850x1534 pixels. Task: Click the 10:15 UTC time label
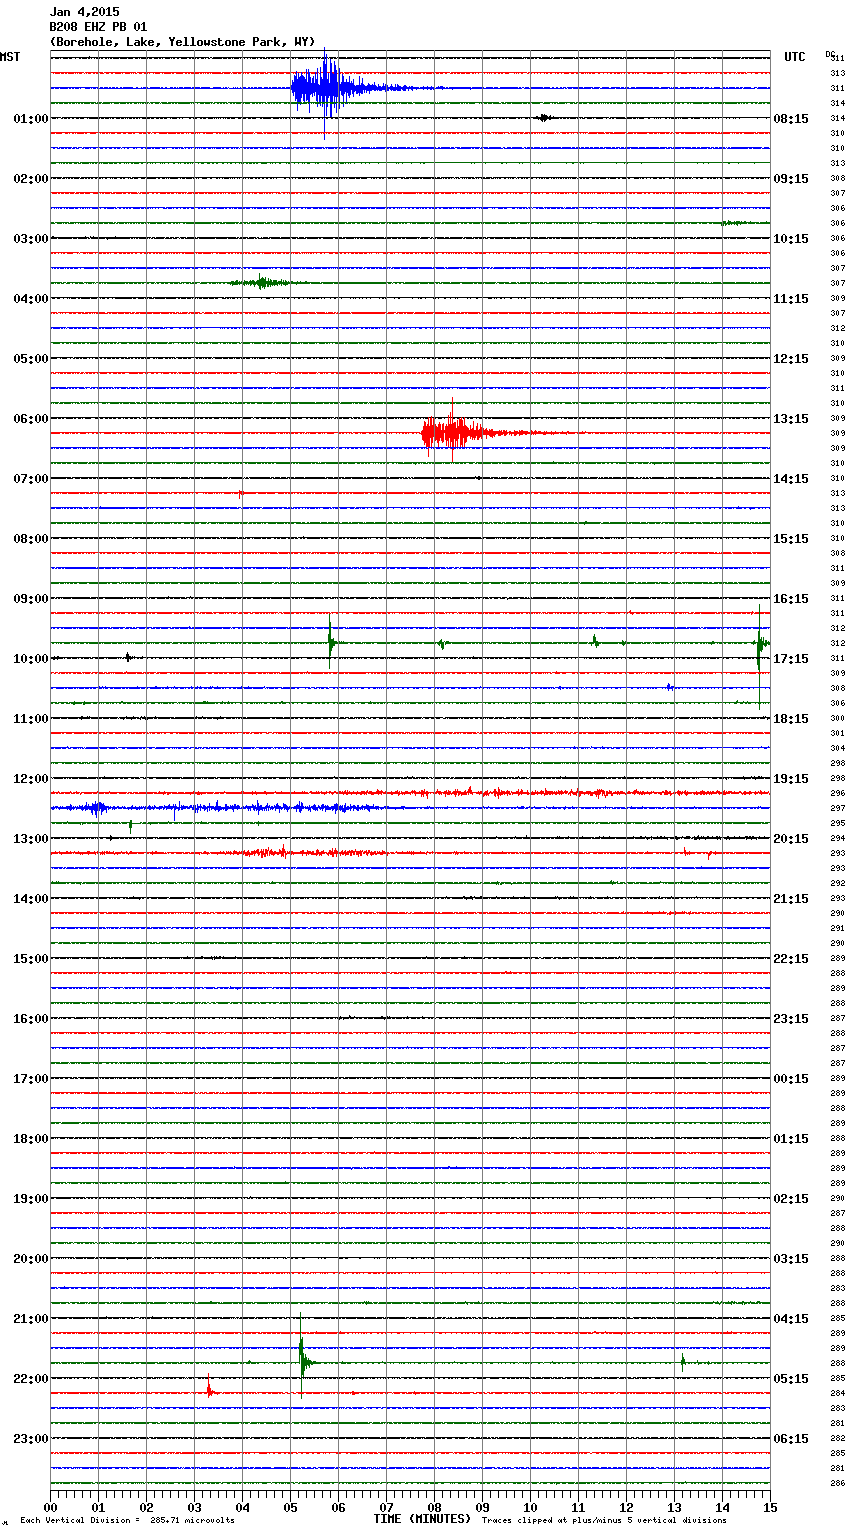coord(791,239)
